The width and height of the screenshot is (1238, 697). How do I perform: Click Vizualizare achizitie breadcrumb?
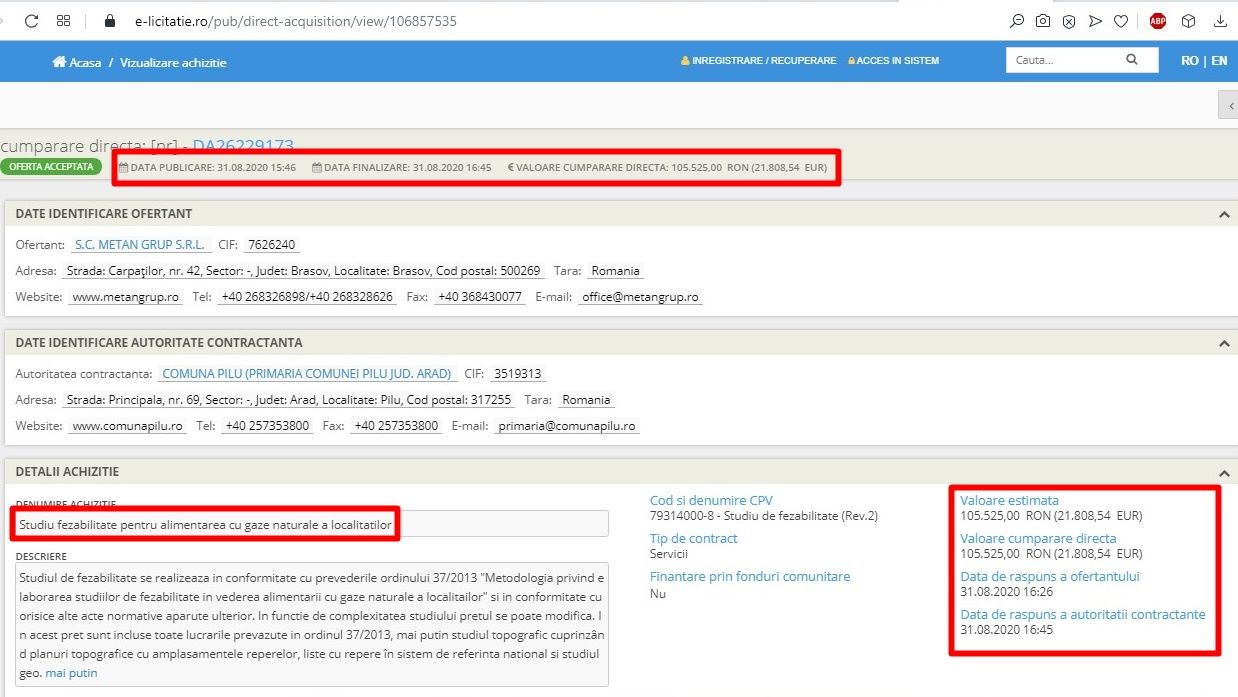pos(173,62)
